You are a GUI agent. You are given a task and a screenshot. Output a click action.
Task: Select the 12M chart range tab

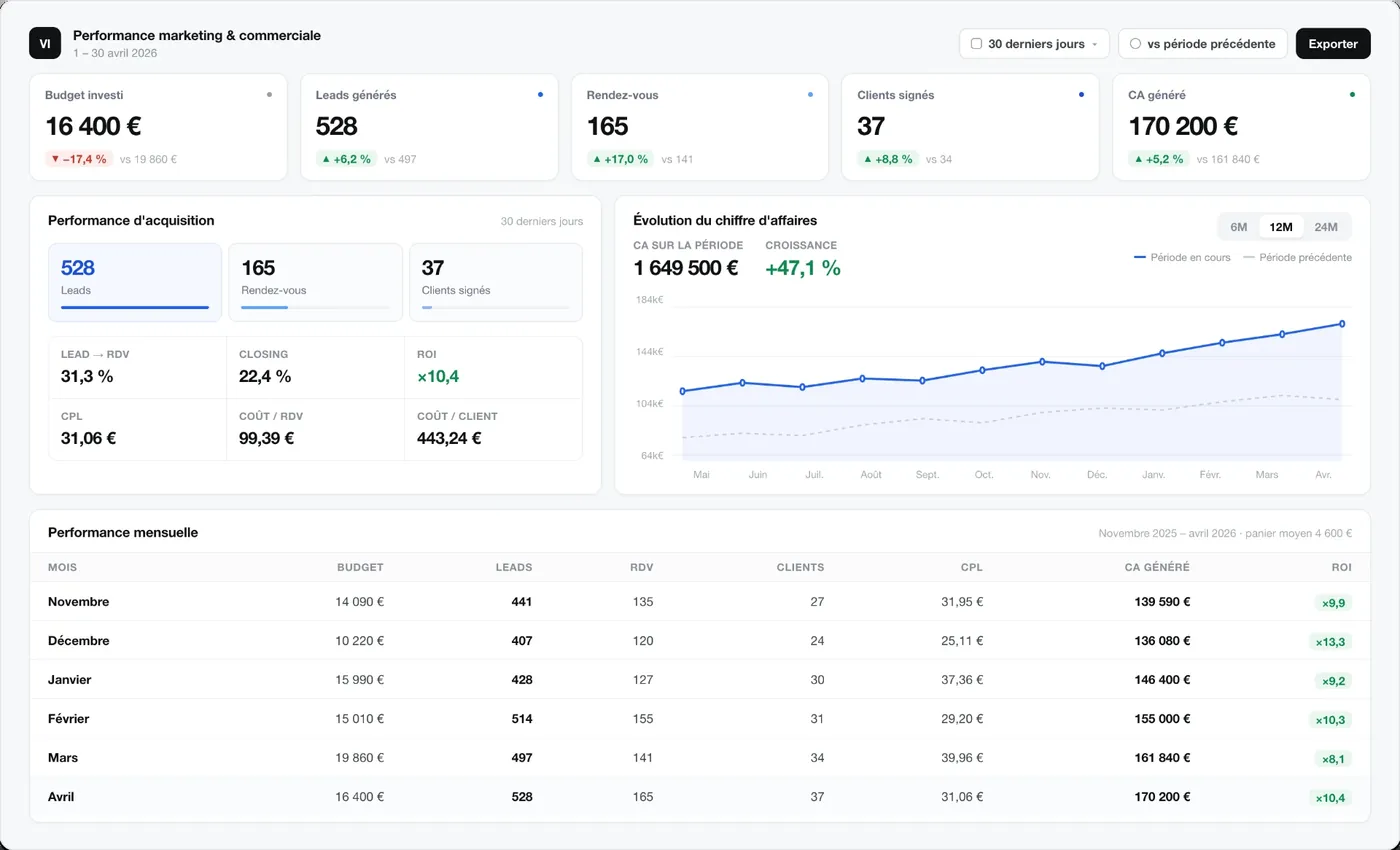(x=1281, y=227)
